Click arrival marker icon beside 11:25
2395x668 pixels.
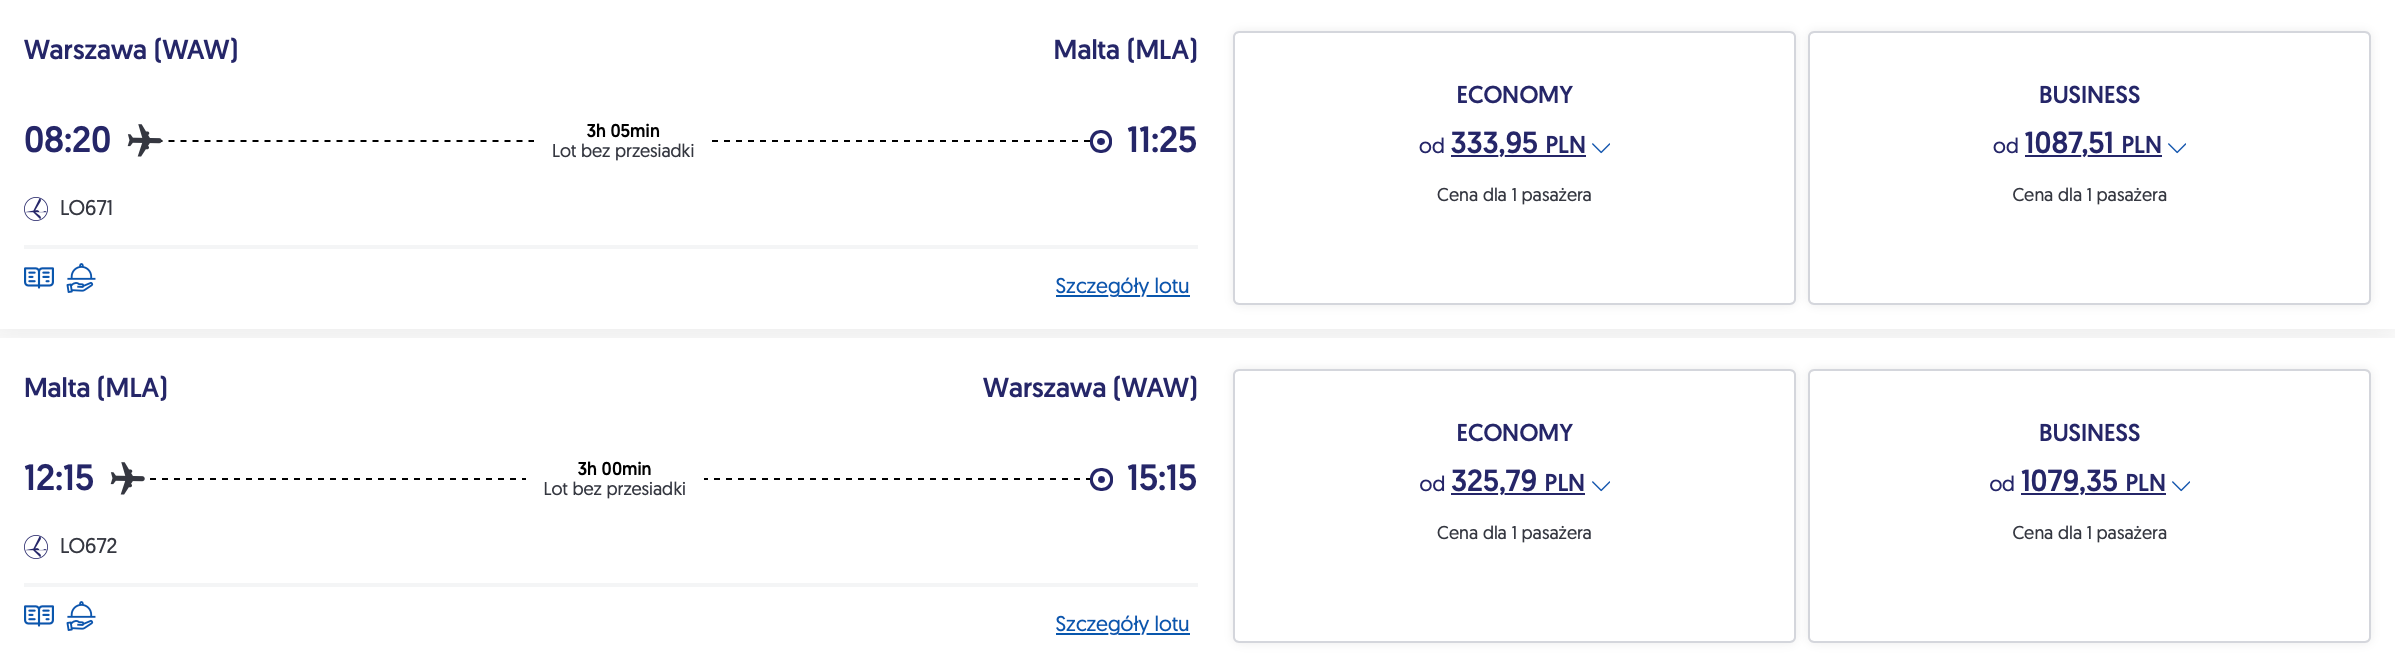click(x=1100, y=142)
